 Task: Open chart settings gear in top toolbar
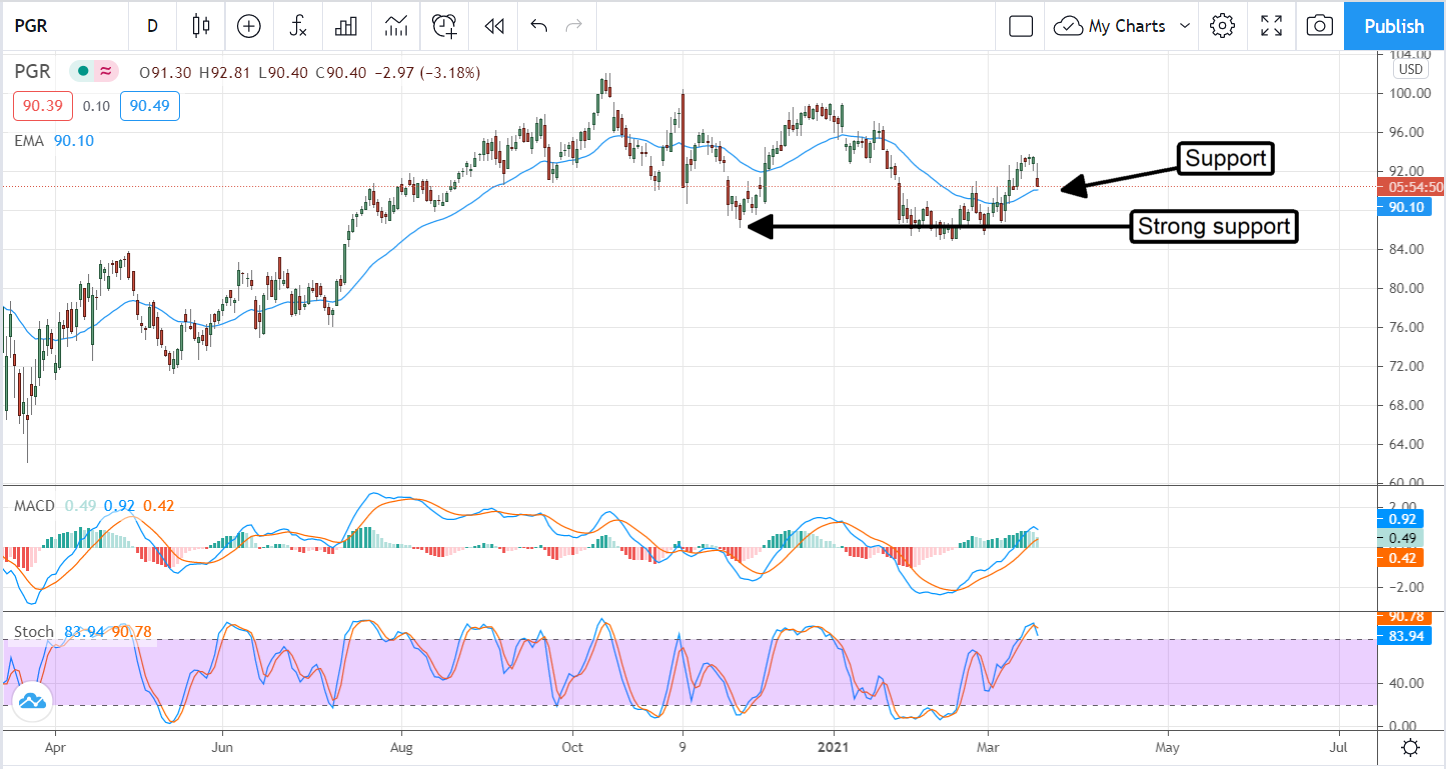(x=1222, y=26)
